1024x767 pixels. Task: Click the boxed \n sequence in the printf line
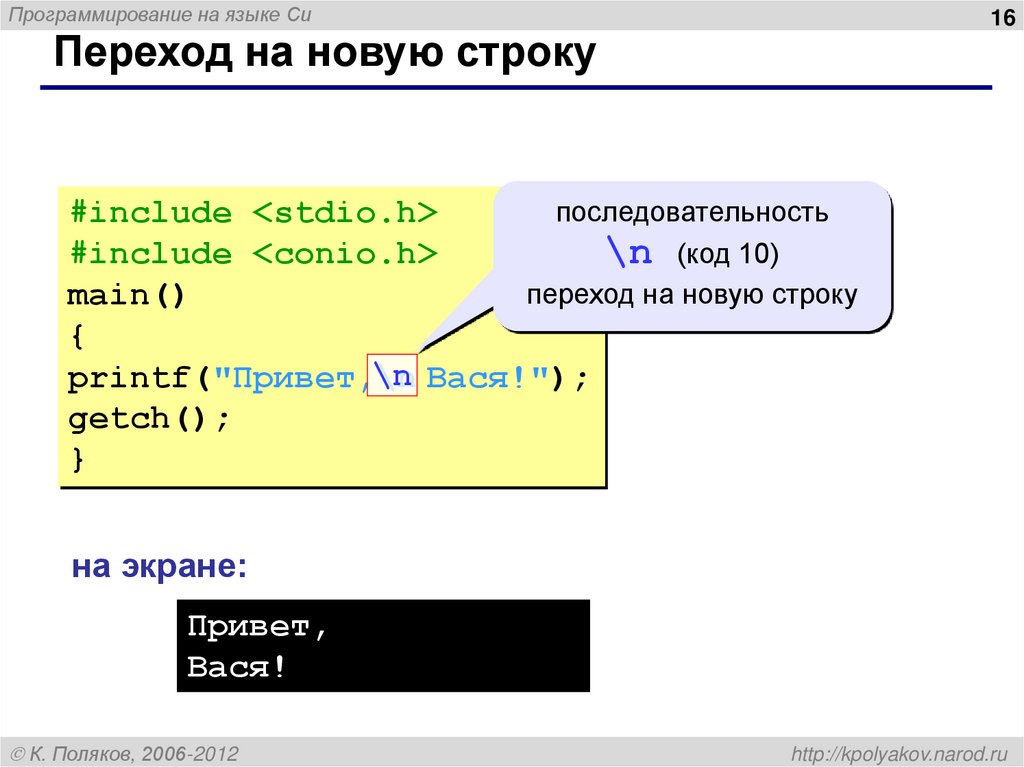[392, 375]
